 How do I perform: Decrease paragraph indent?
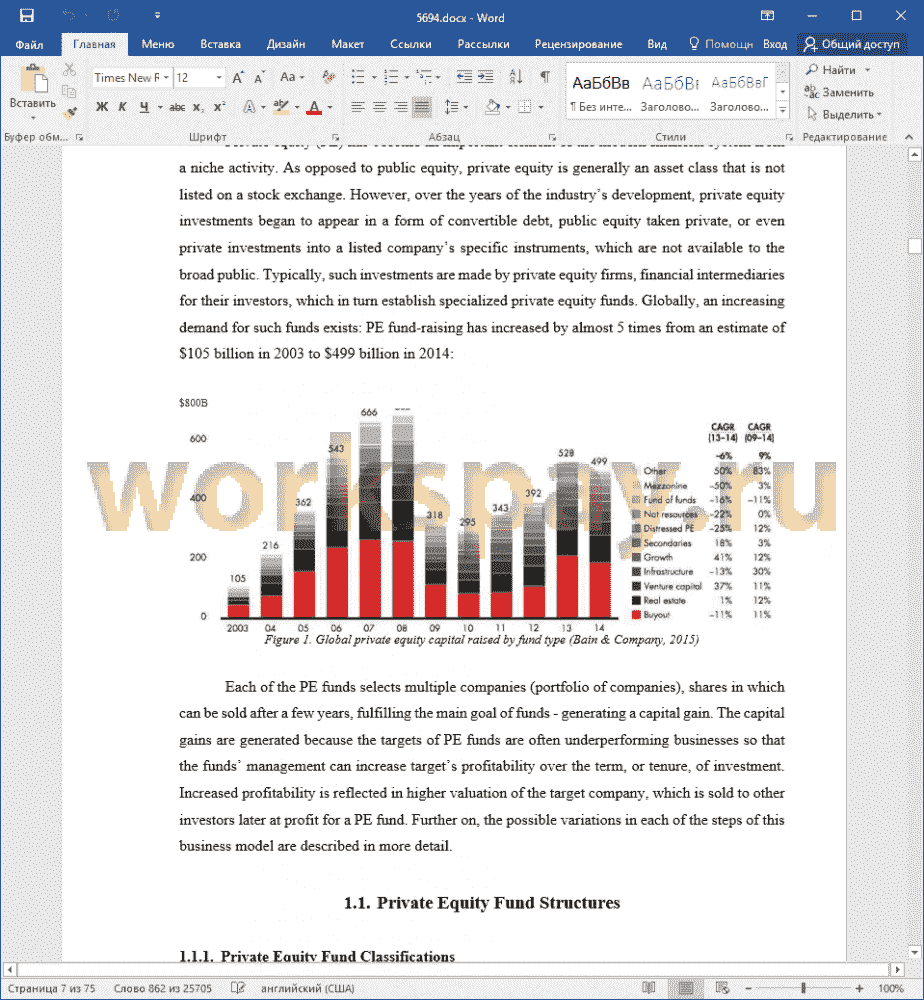tap(464, 78)
